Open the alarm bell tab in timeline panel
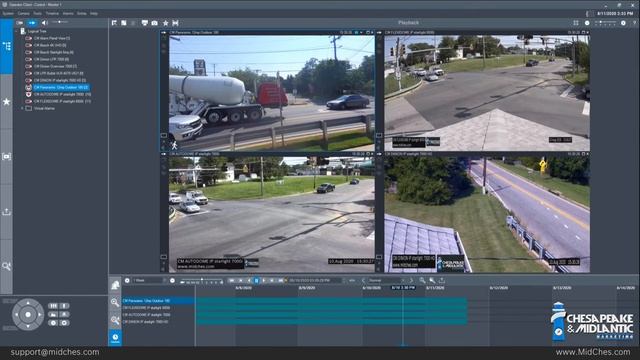The height and width of the screenshot is (360, 640). point(115,285)
